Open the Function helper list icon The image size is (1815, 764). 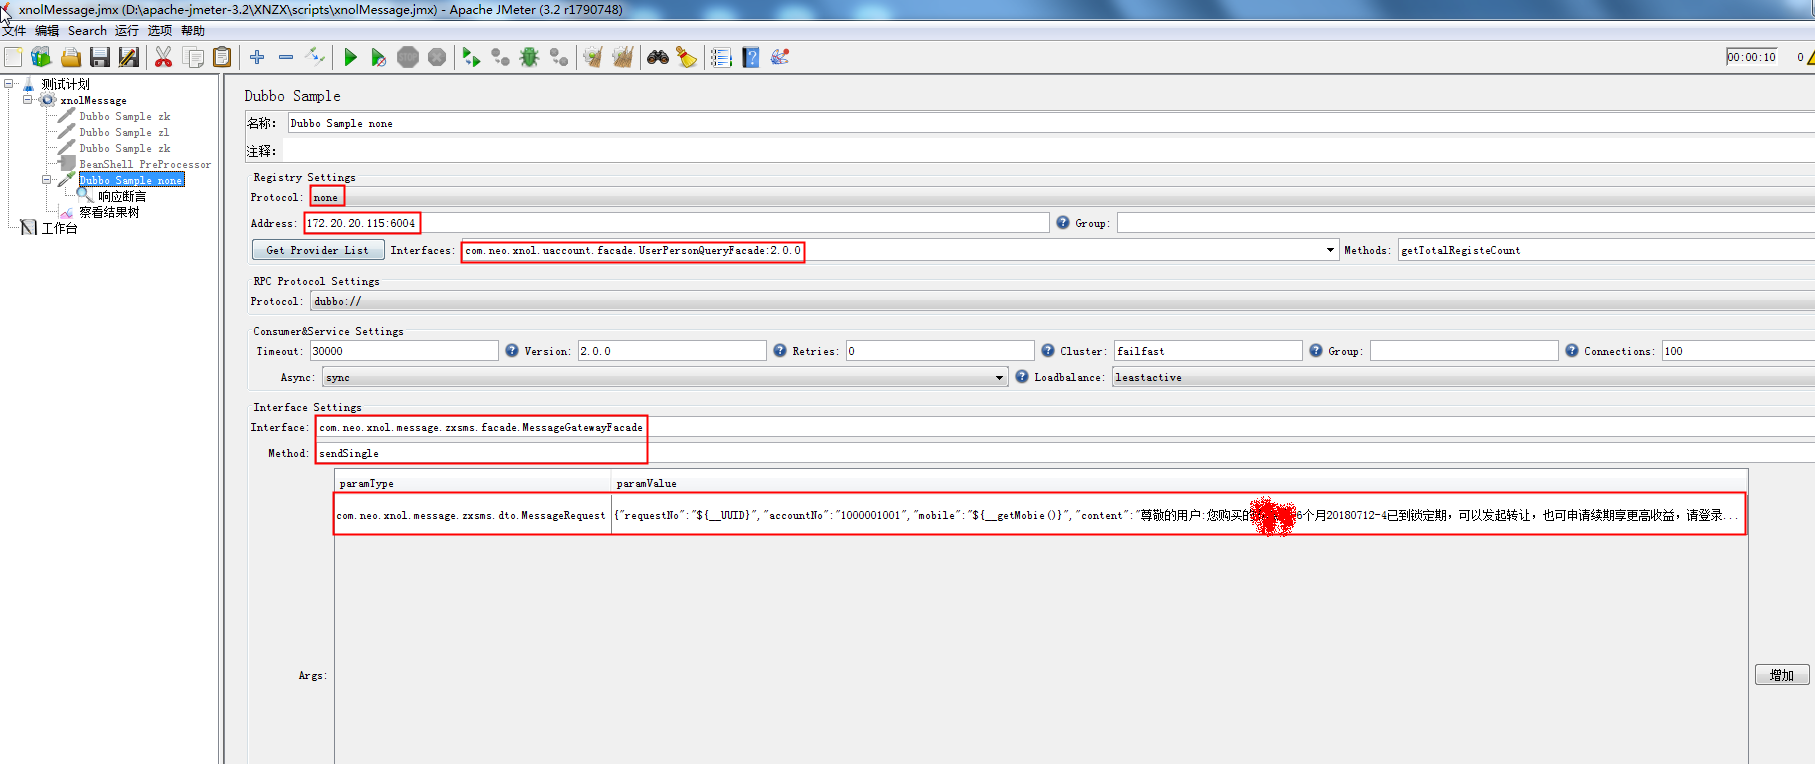pos(721,57)
